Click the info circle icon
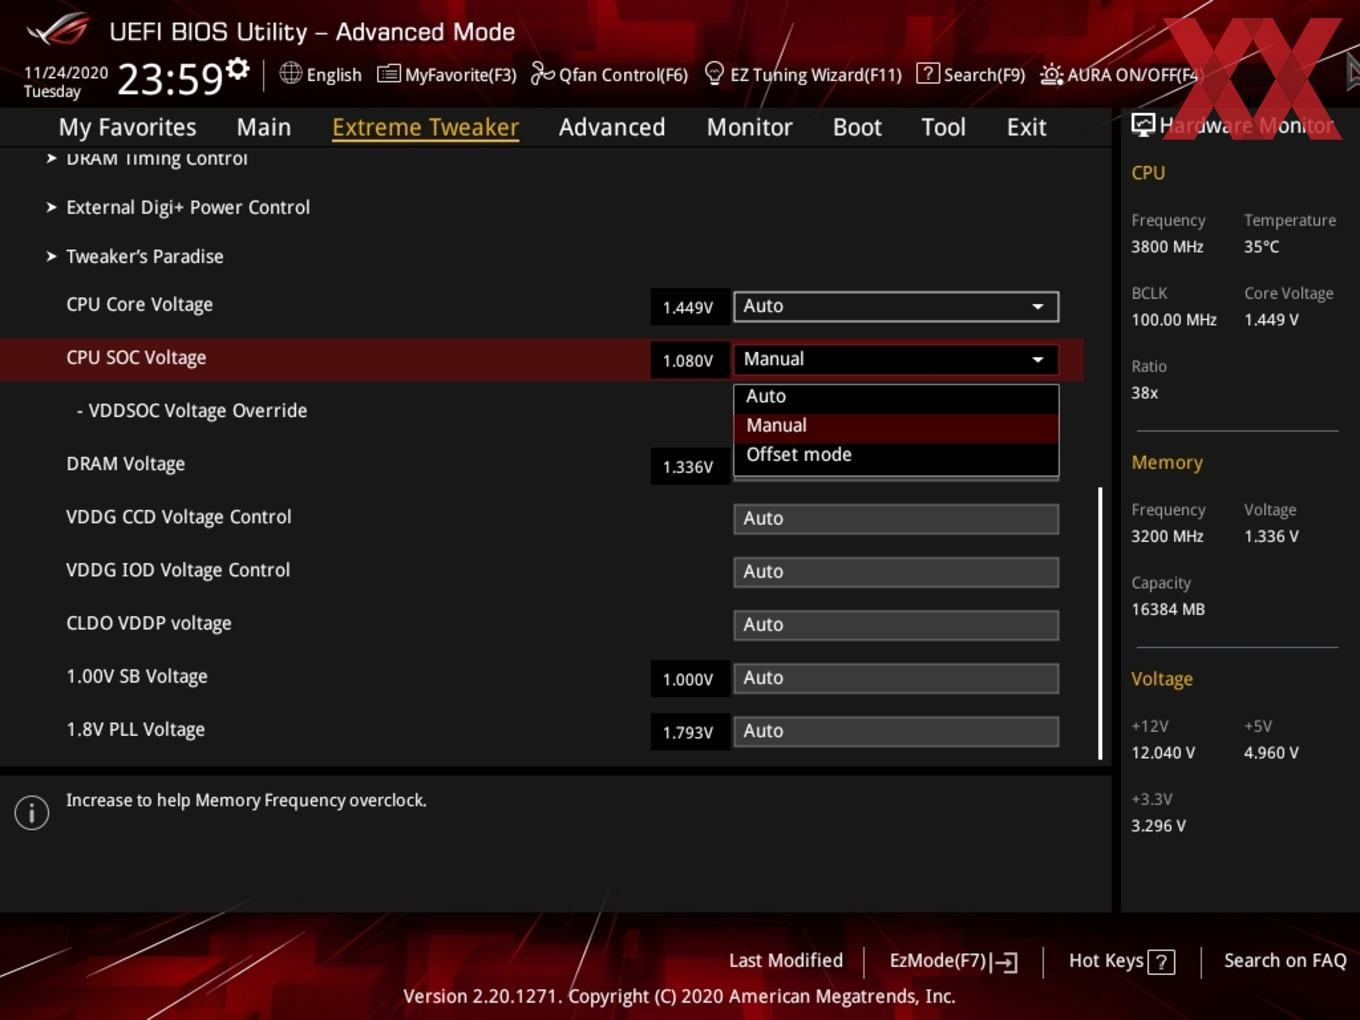The width and height of the screenshot is (1360, 1020). pyautogui.click(x=32, y=813)
